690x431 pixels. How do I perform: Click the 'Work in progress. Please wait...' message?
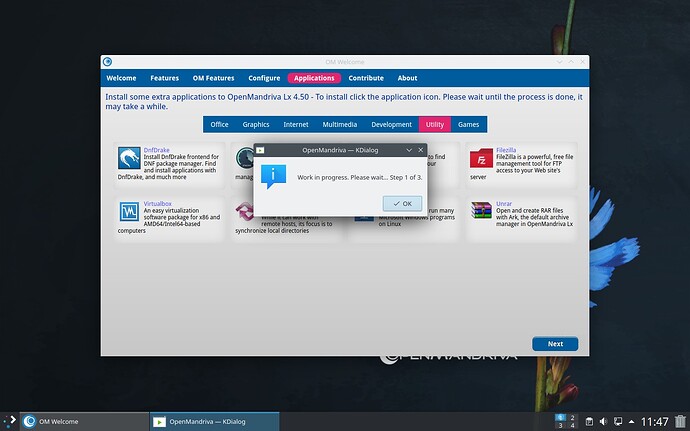point(360,177)
